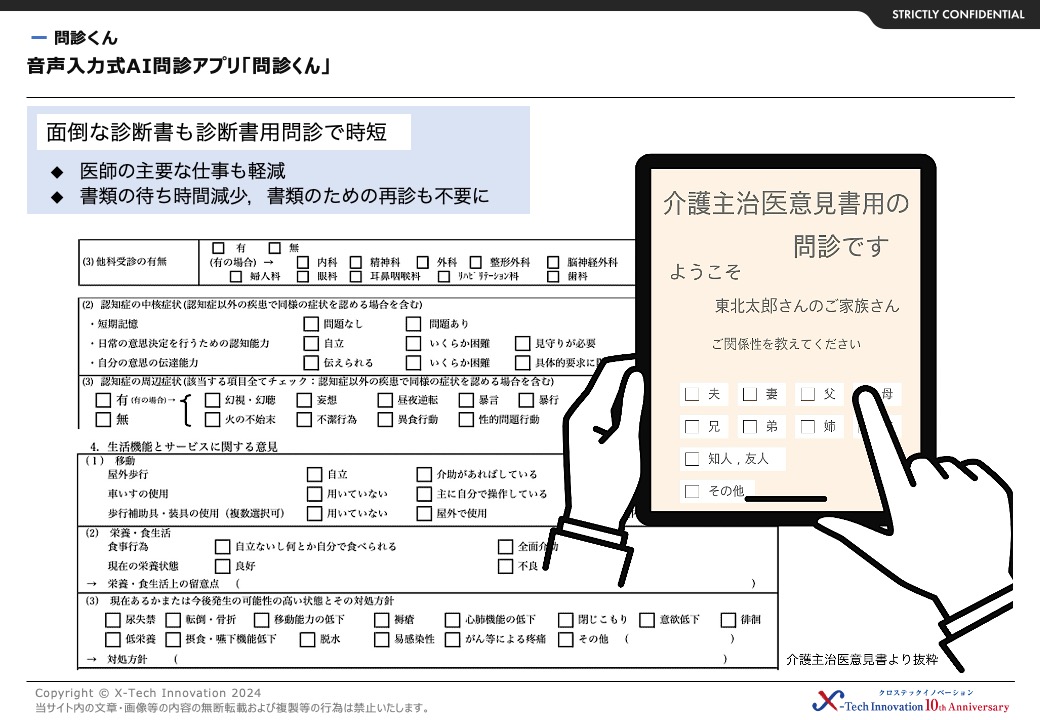Select the 姉 checkbox on the tablet
1040x720 pixels.
coord(807,426)
